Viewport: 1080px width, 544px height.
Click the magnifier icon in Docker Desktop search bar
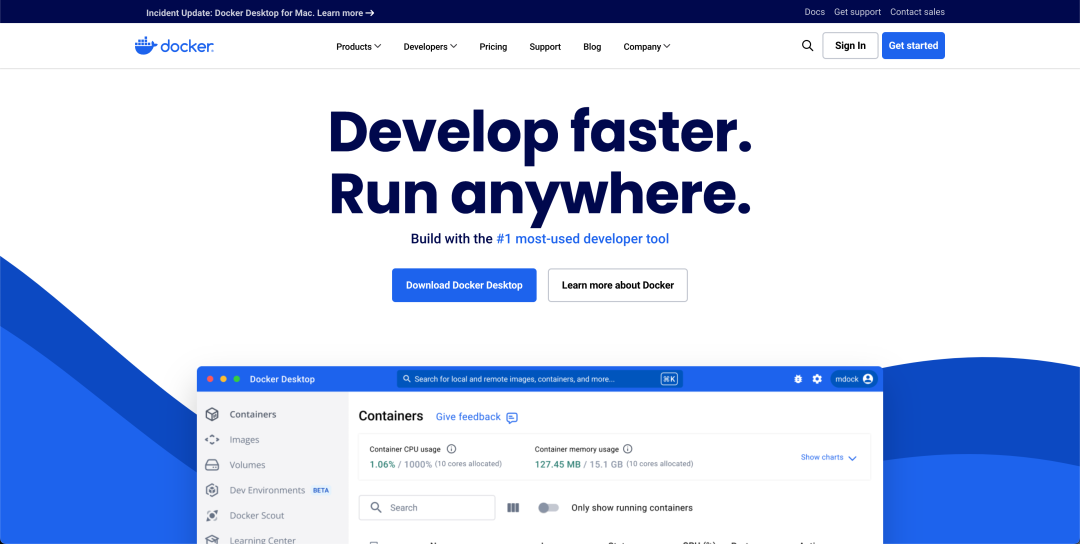click(406, 379)
